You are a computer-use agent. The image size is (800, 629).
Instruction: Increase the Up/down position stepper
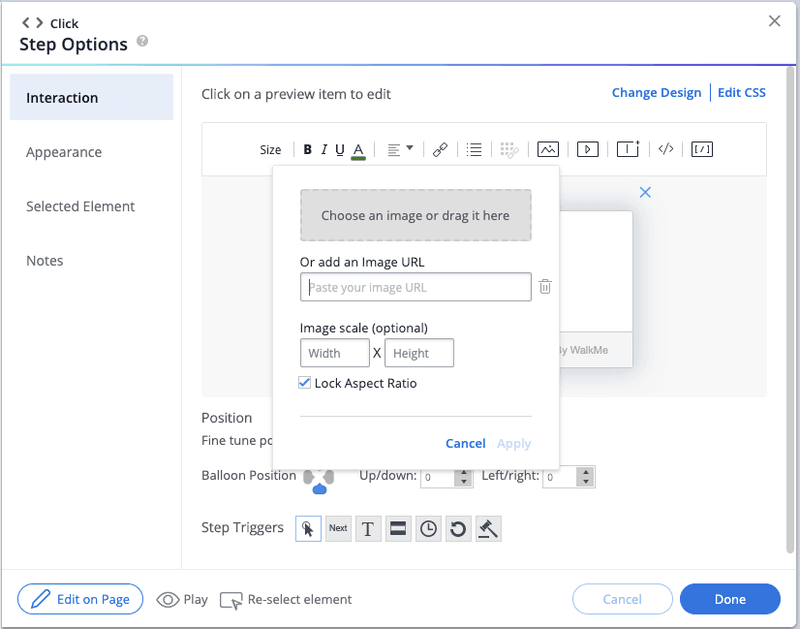(x=463, y=472)
